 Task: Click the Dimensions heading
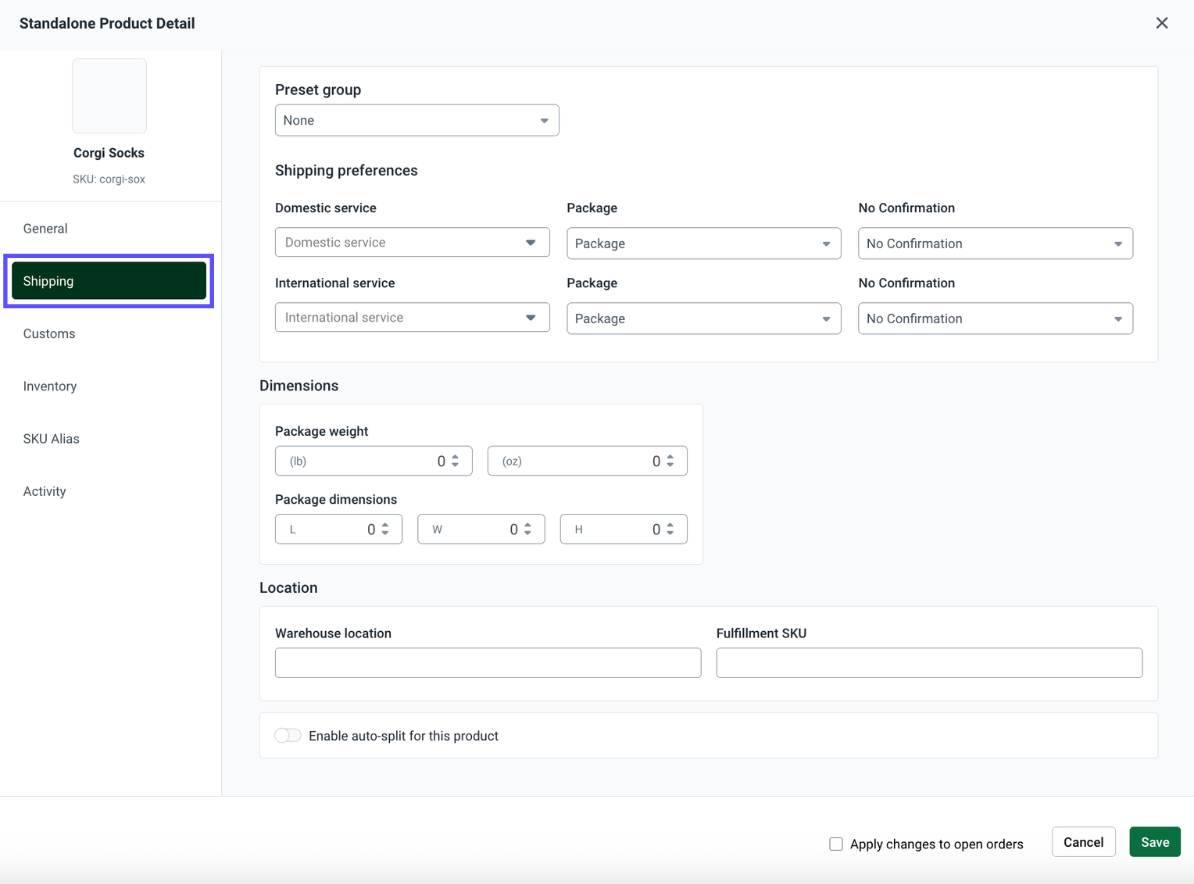(298, 385)
